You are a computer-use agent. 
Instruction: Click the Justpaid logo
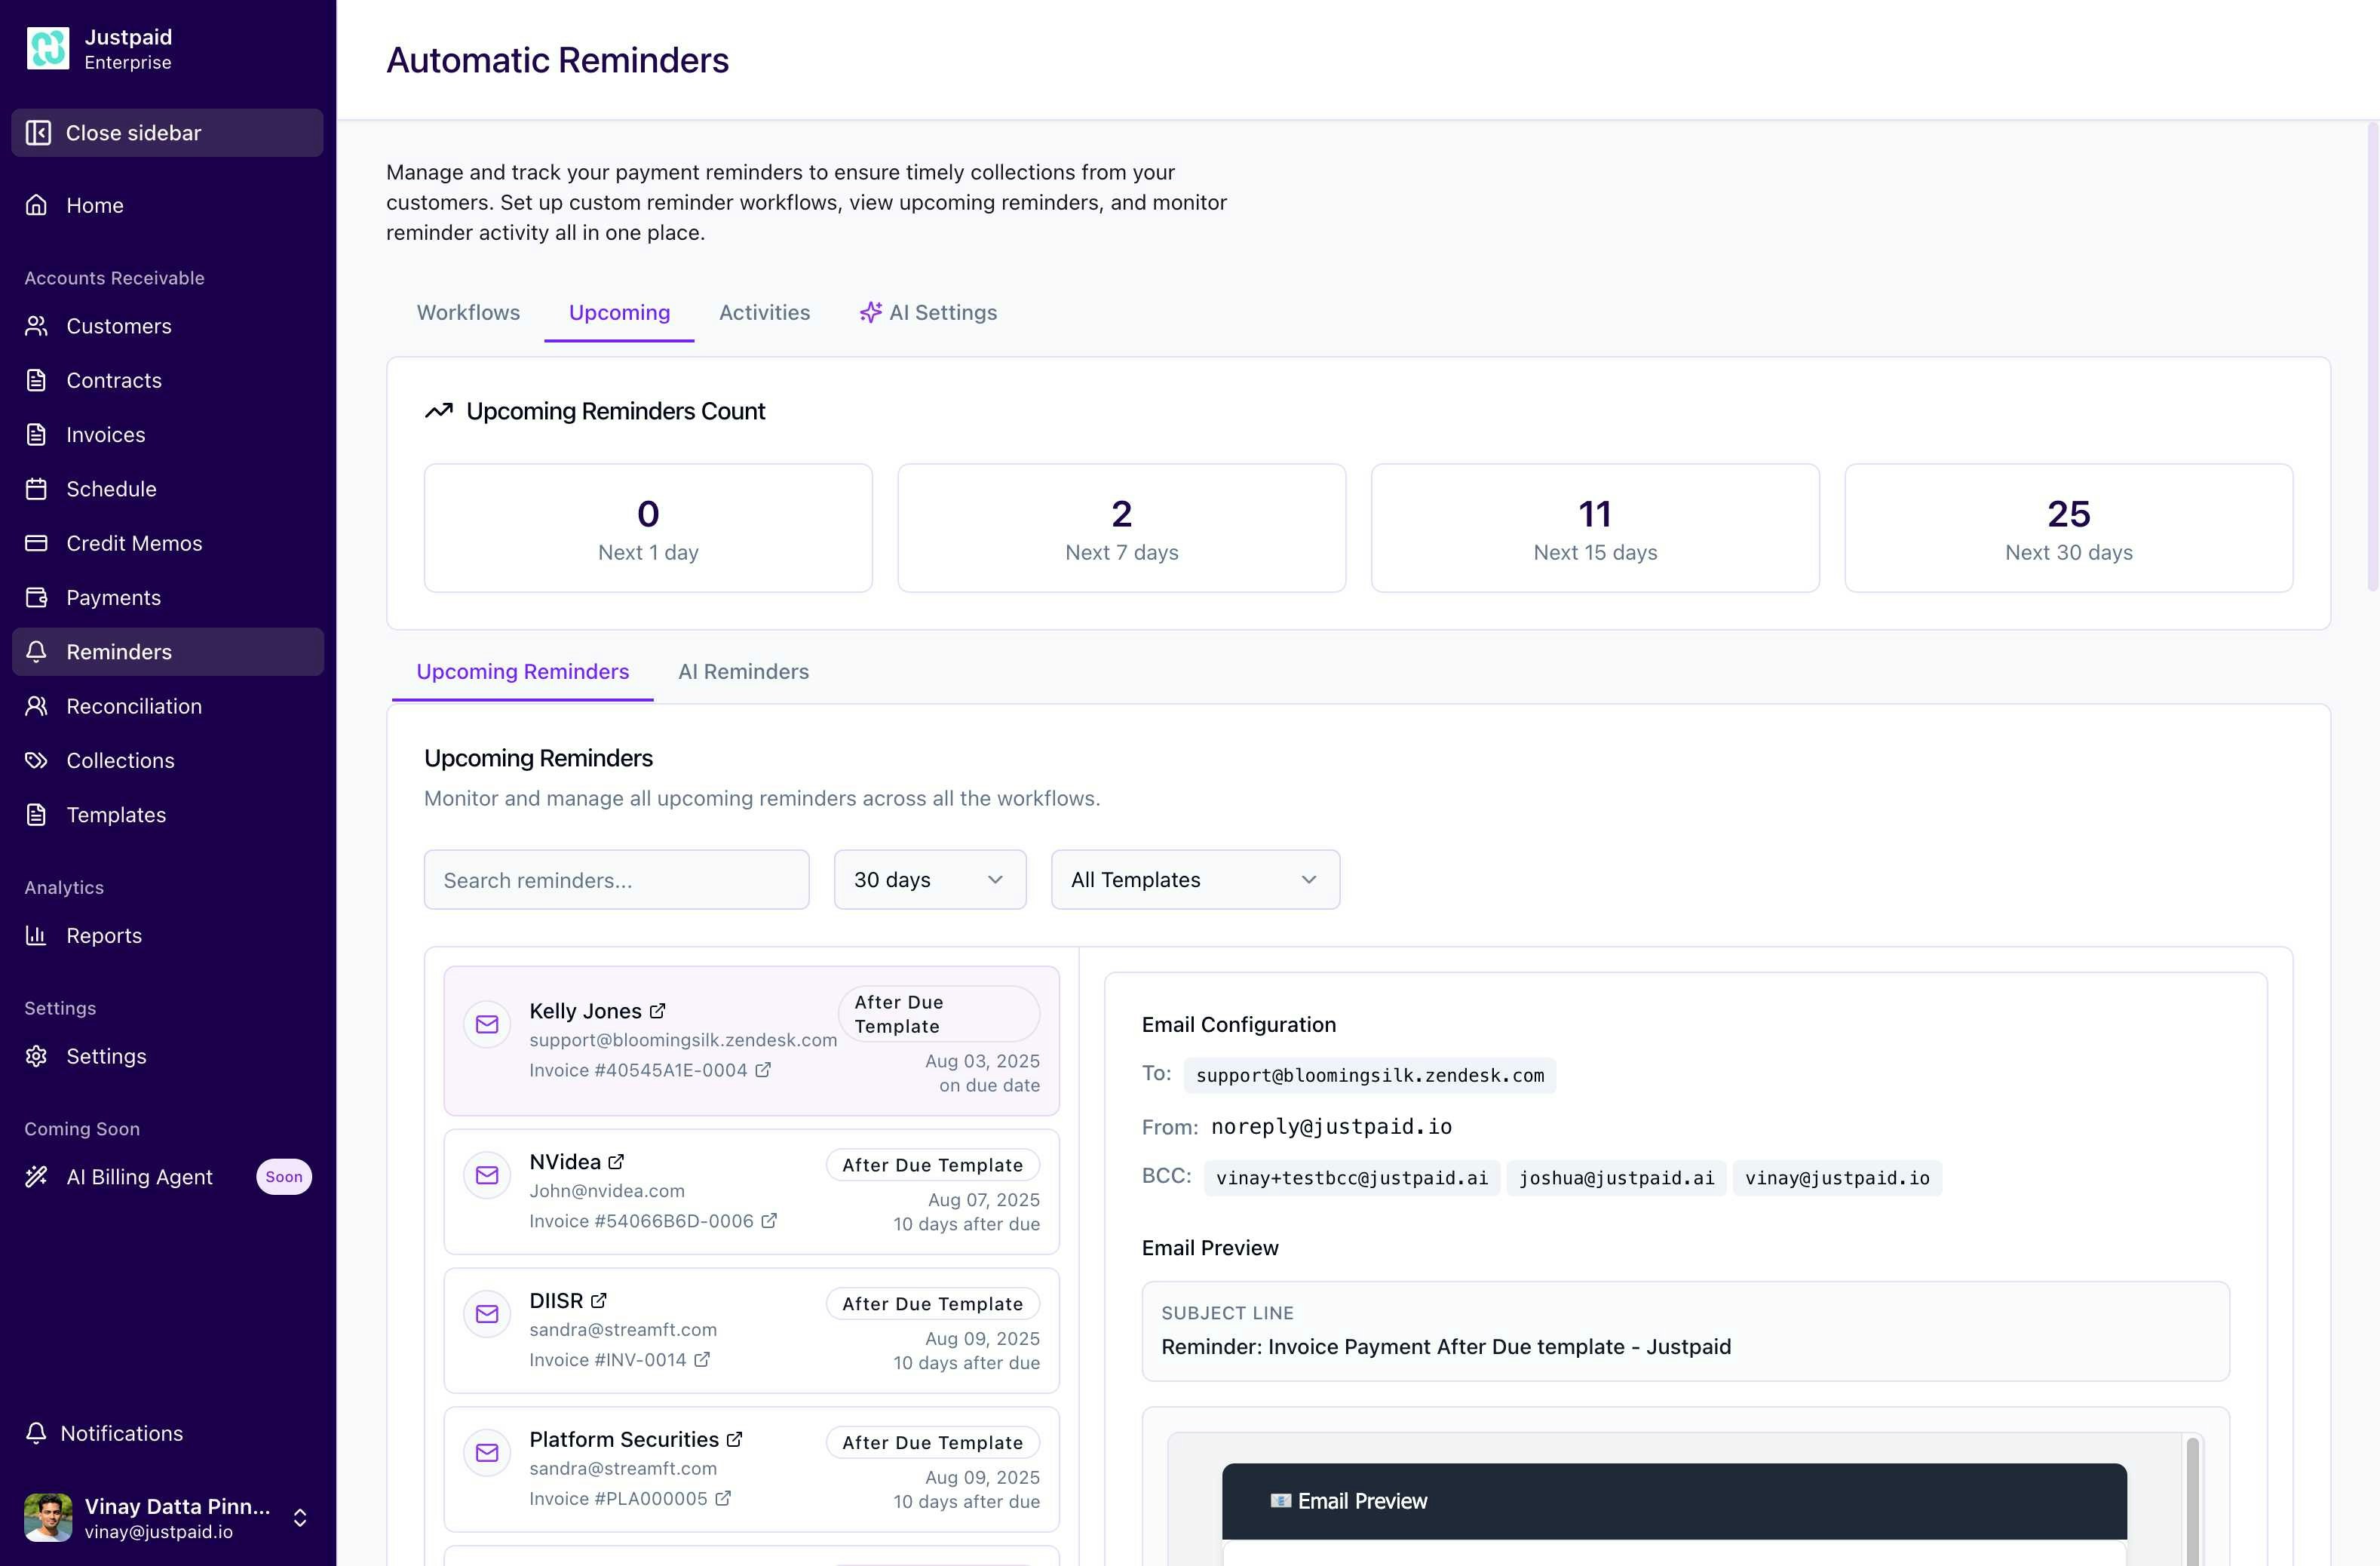click(x=48, y=47)
